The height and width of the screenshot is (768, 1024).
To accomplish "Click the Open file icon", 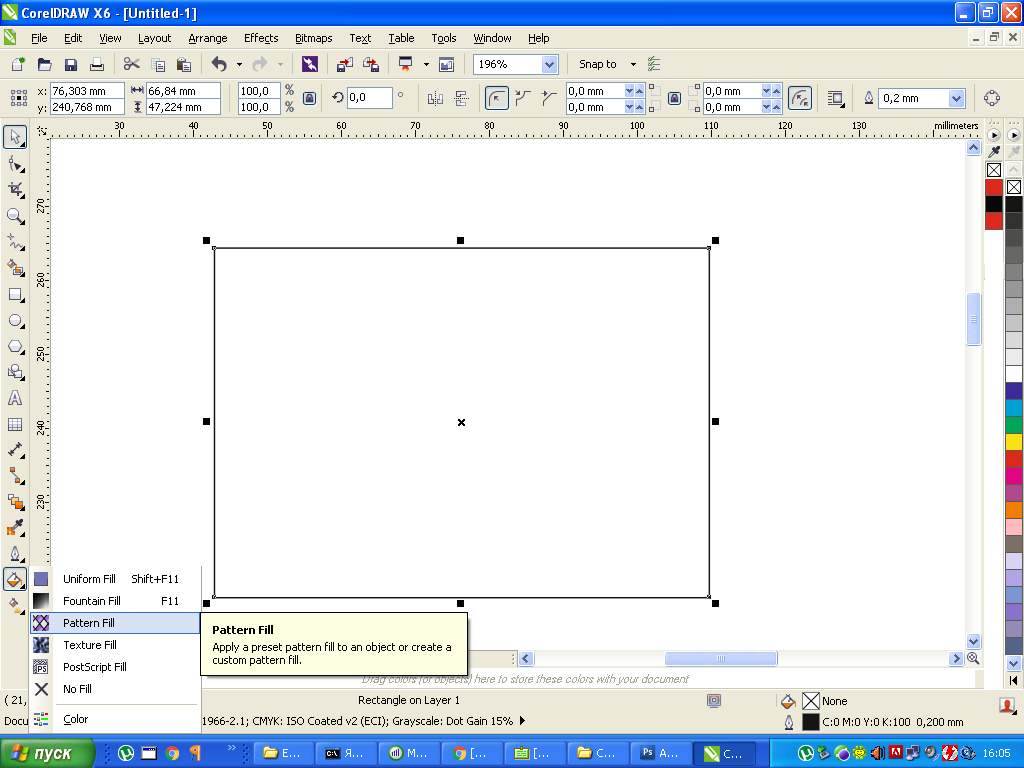I will coord(44,64).
